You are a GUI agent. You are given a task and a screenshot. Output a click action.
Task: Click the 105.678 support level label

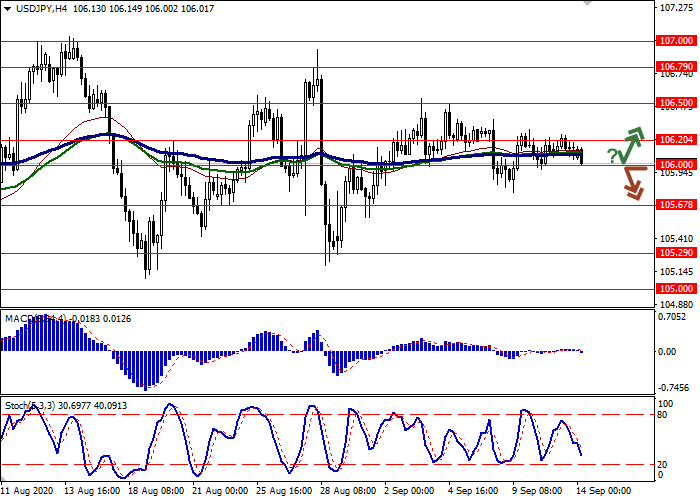click(x=676, y=205)
